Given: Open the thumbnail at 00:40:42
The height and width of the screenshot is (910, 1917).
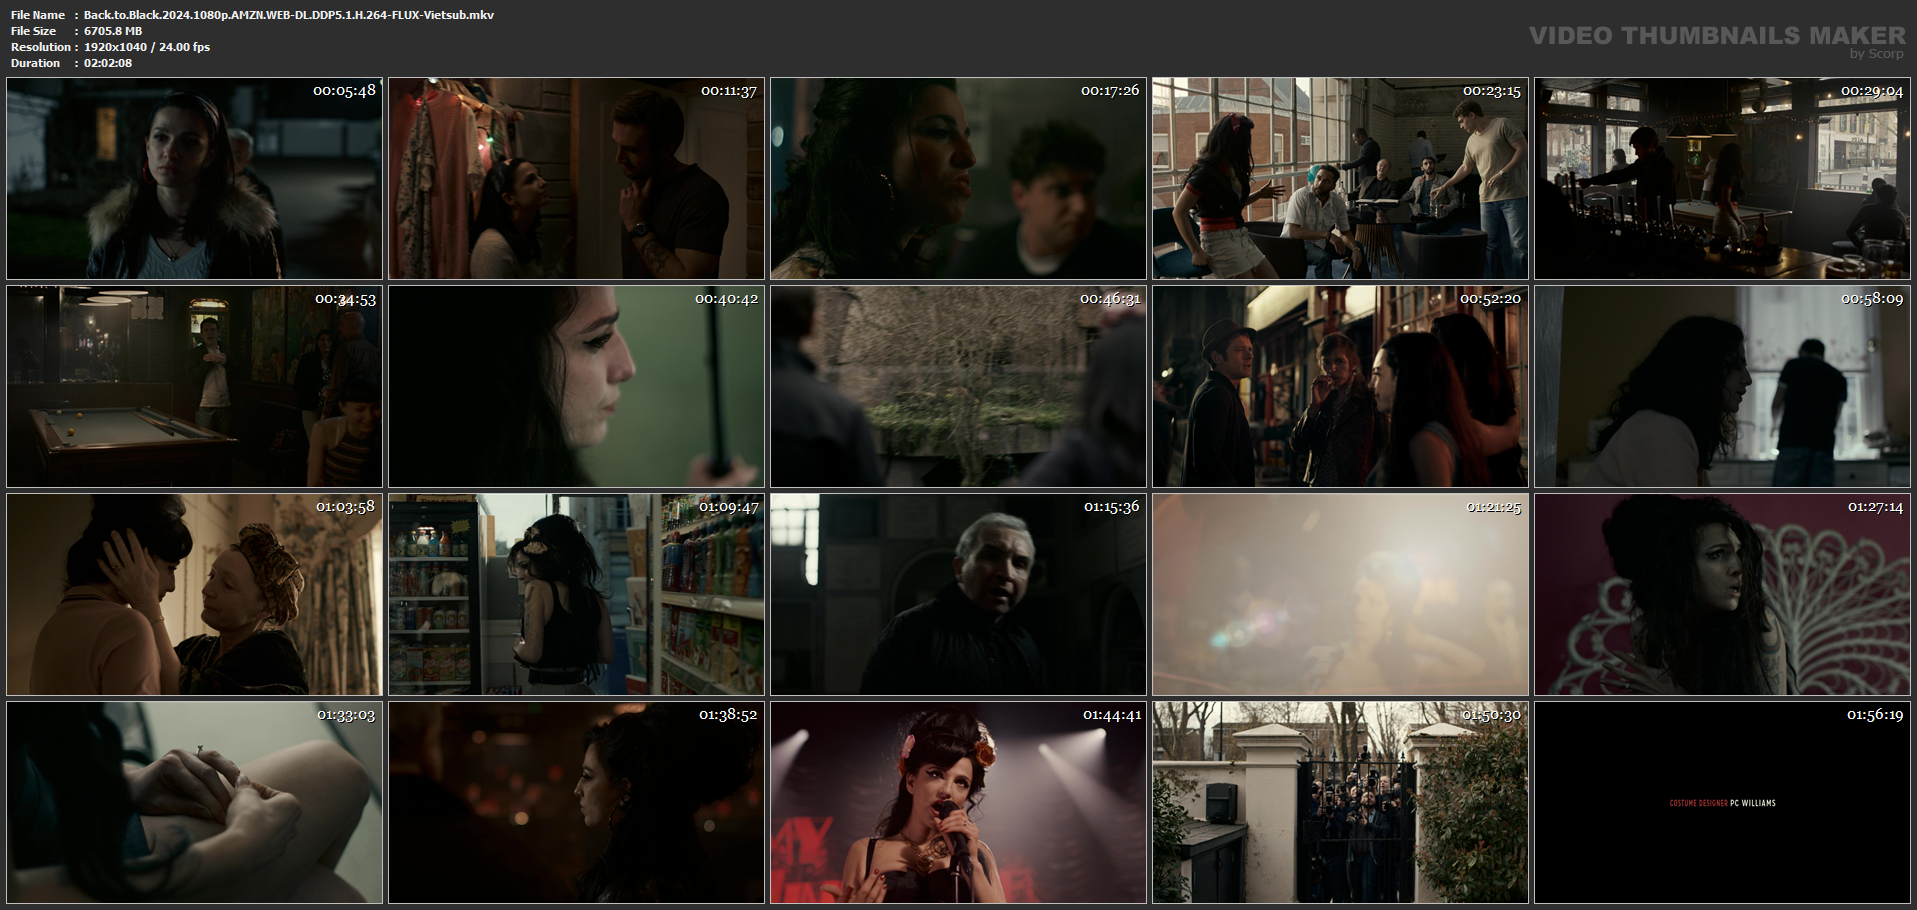Looking at the screenshot, I should click(x=576, y=386).
